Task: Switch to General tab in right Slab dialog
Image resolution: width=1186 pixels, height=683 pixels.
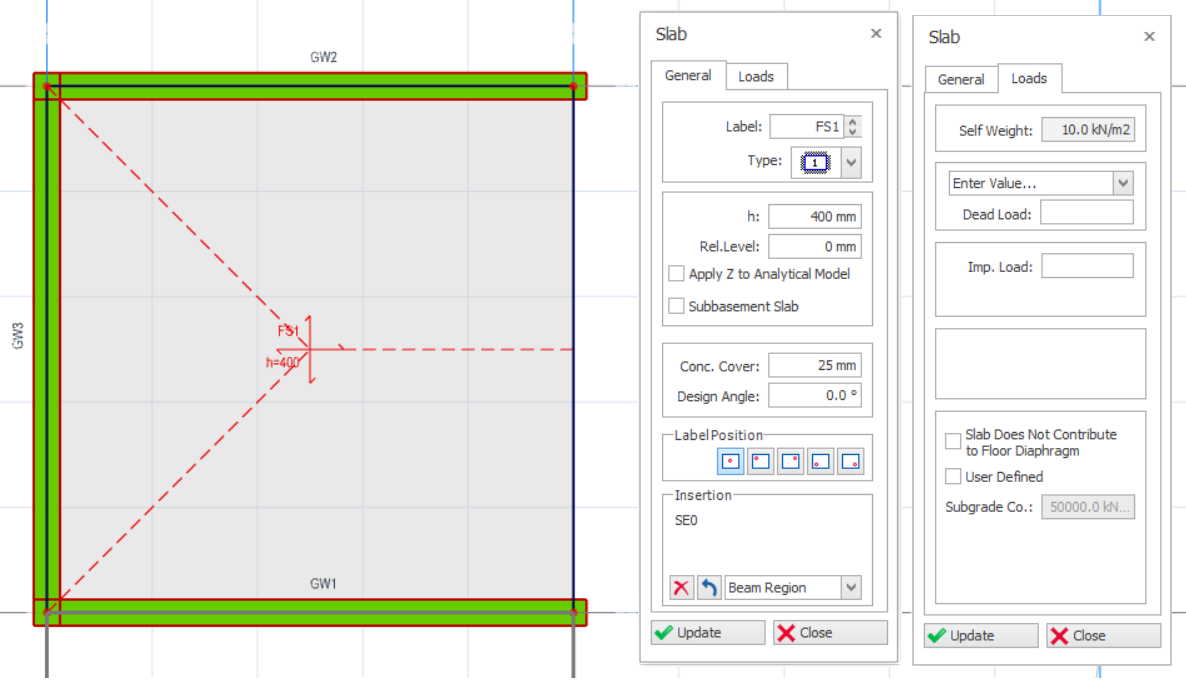Action: [x=960, y=80]
